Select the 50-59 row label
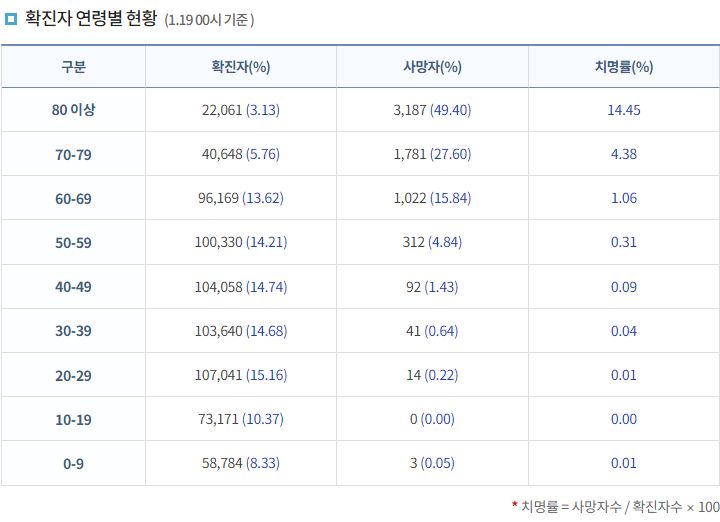Screen dimensions: 720x522 tap(73, 242)
